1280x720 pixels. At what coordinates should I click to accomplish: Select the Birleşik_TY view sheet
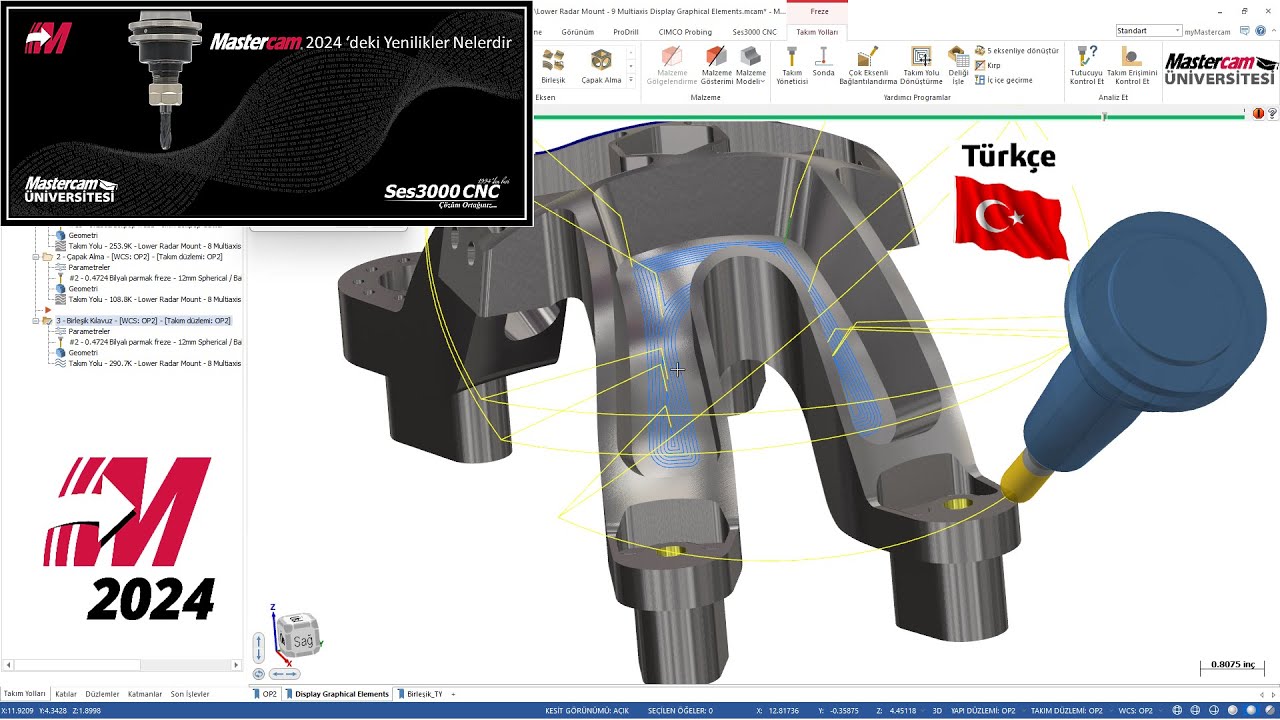click(421, 694)
